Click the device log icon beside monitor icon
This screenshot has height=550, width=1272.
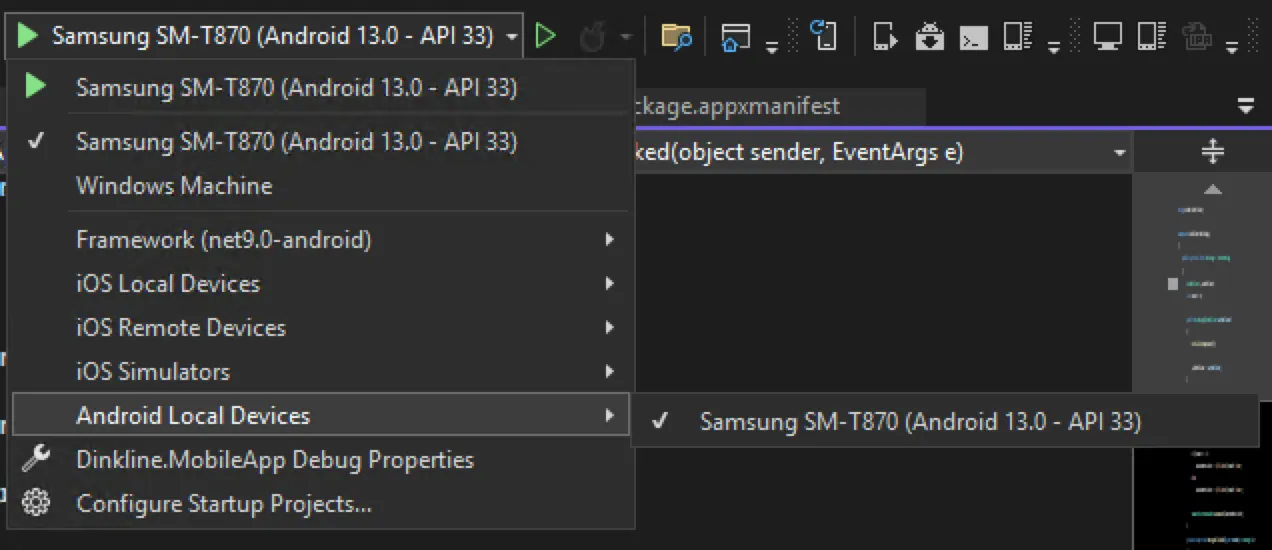[x=1153, y=37]
